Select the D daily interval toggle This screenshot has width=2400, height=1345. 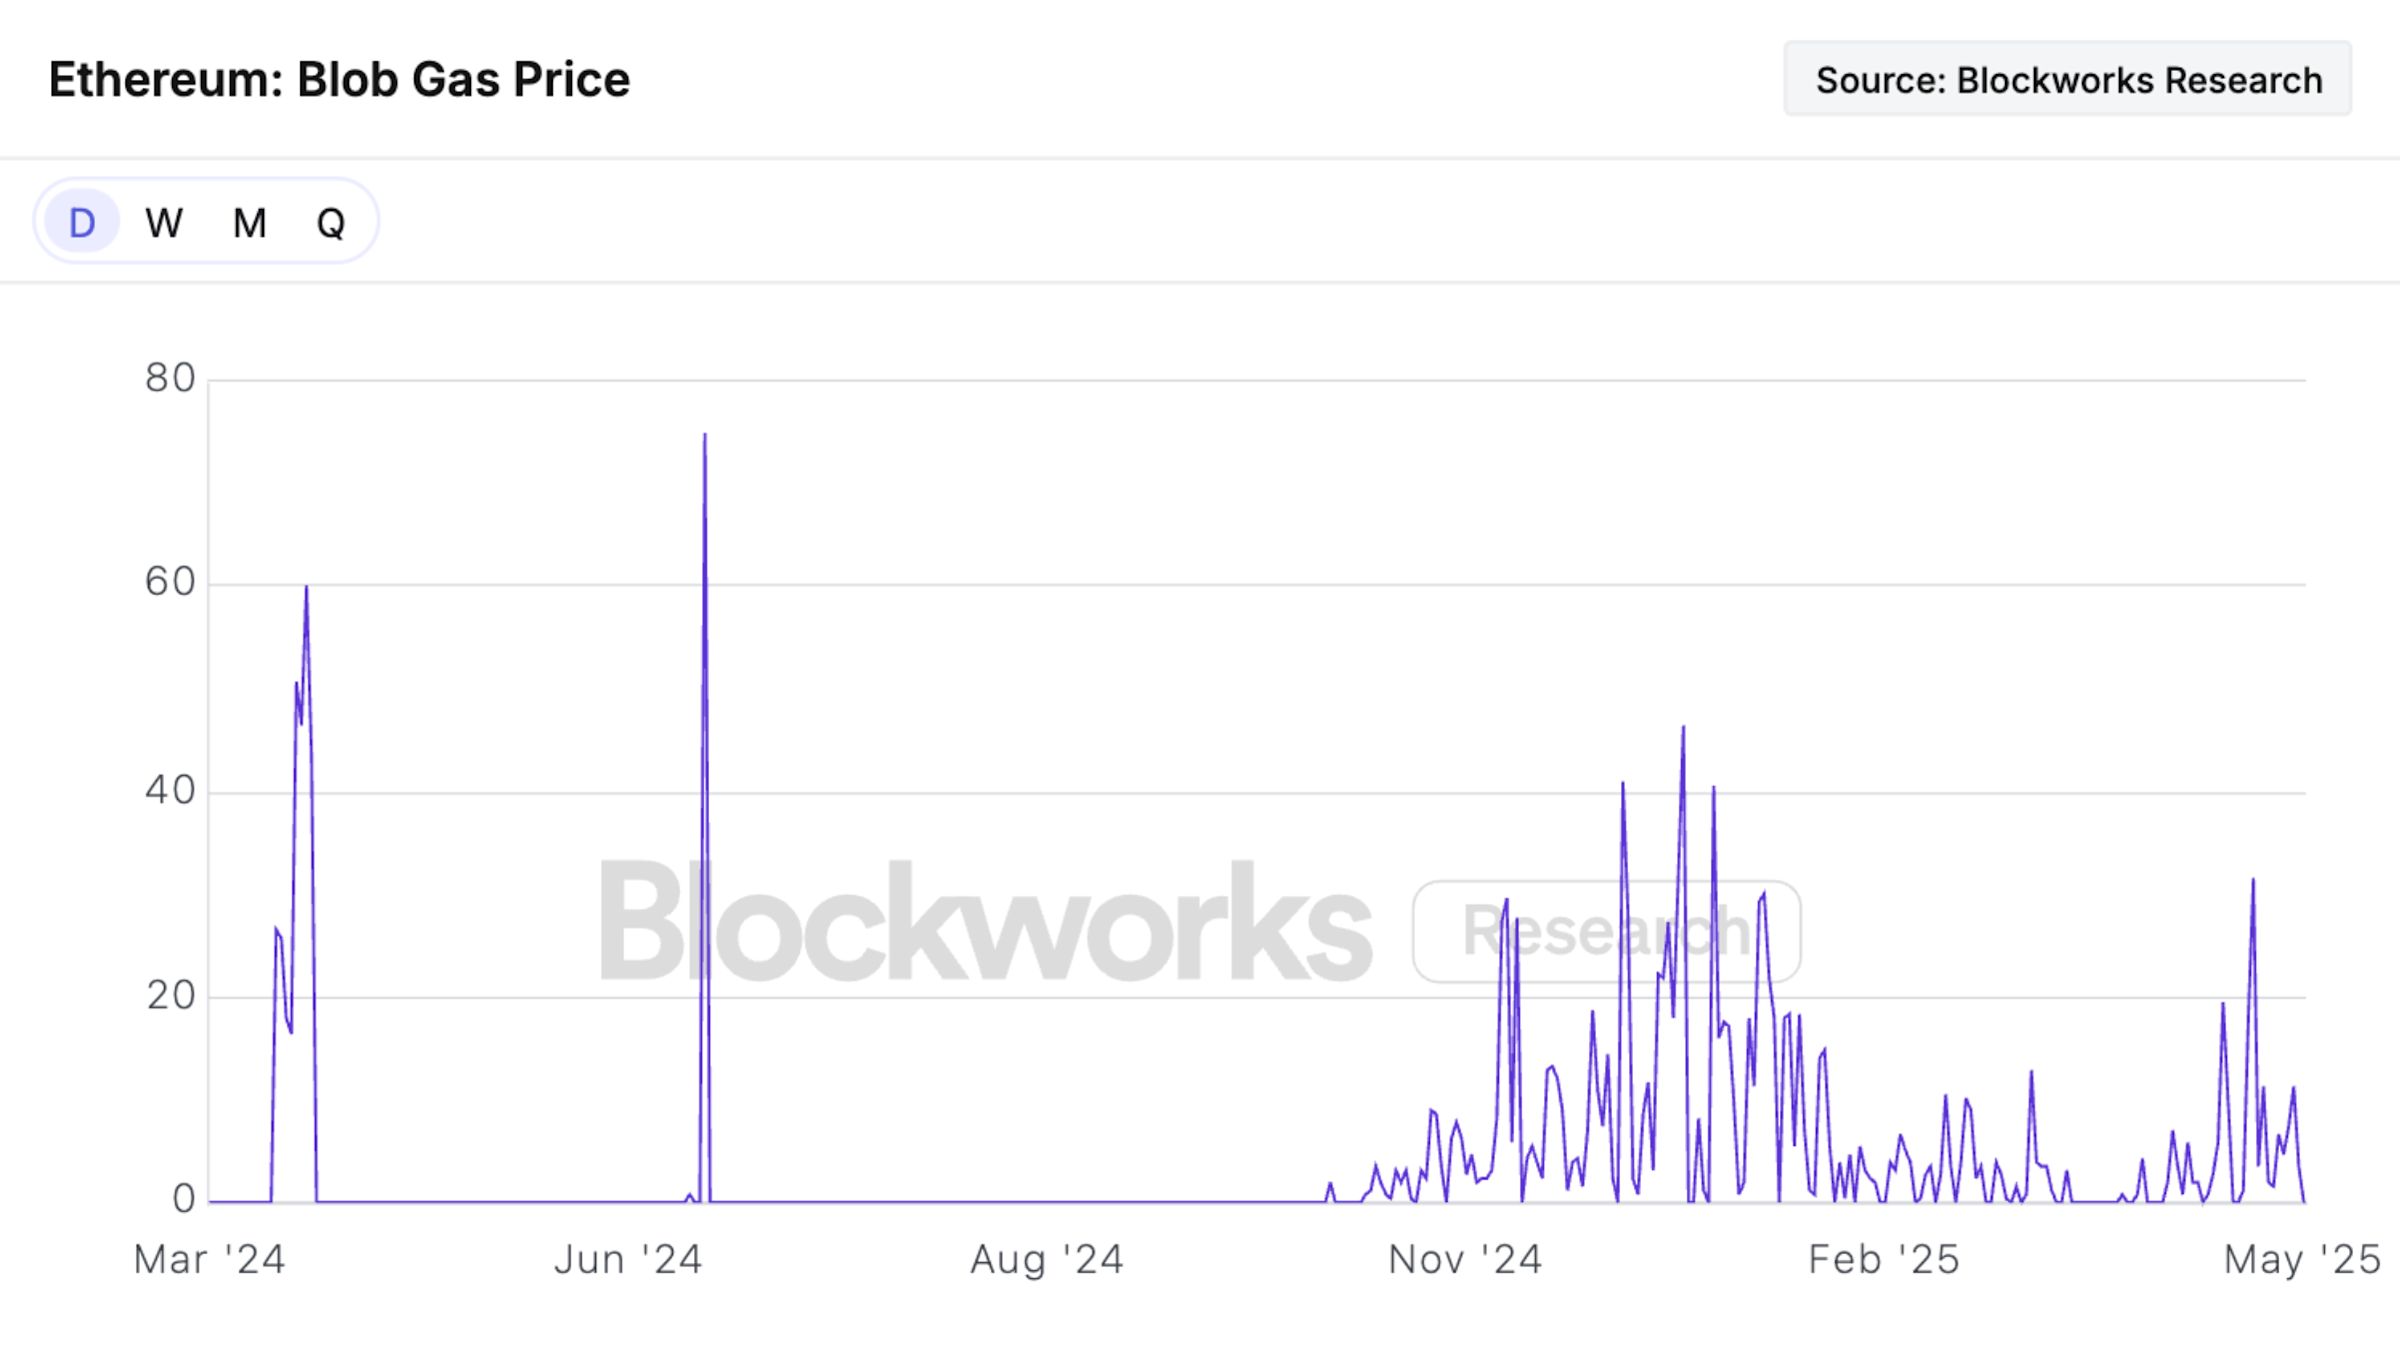tap(82, 221)
